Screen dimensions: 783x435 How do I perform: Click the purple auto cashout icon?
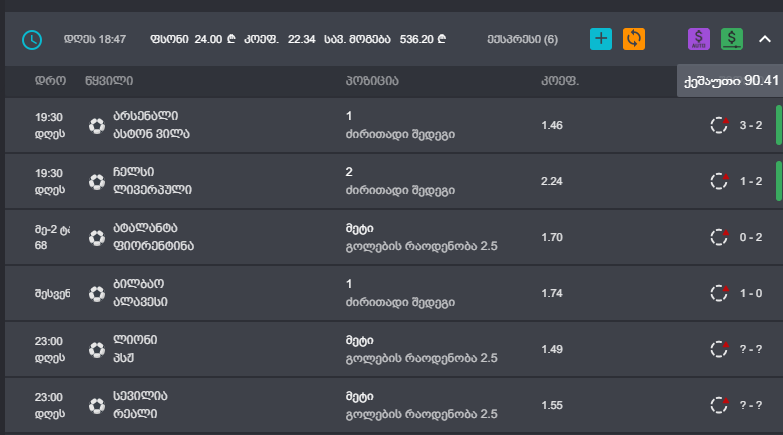click(x=699, y=39)
